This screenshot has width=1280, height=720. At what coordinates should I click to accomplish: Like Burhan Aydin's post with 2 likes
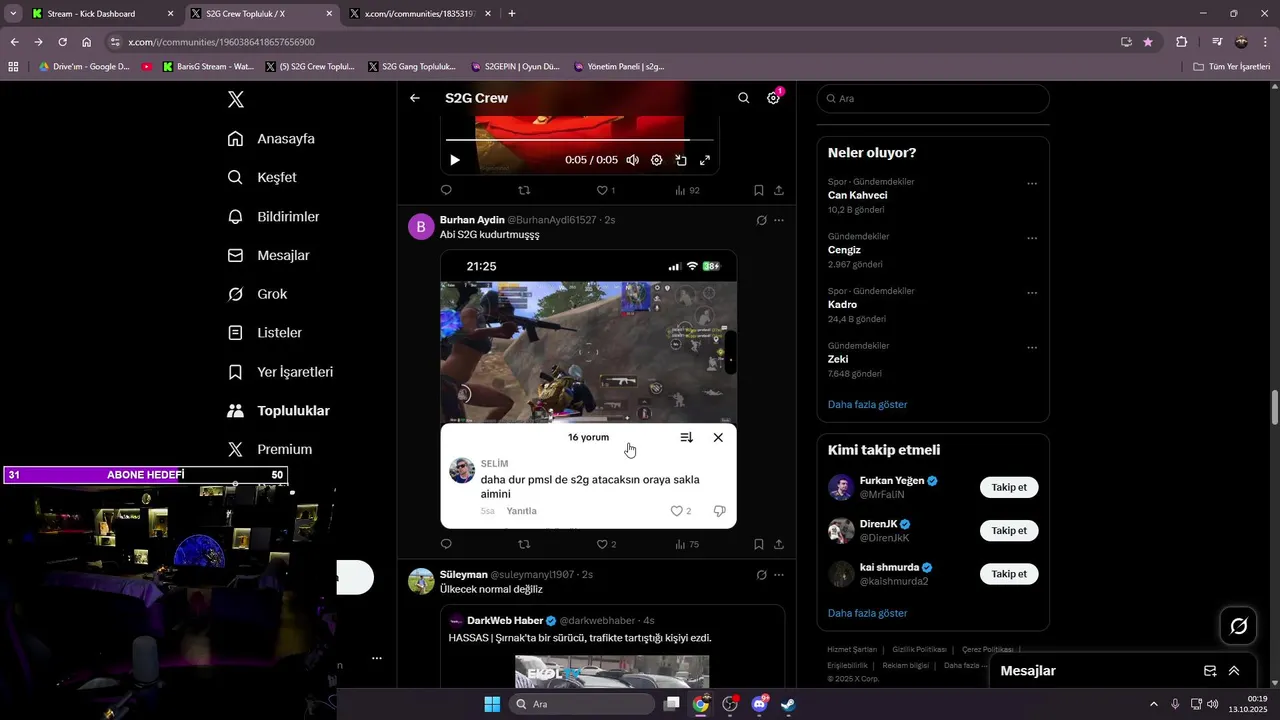click(606, 544)
